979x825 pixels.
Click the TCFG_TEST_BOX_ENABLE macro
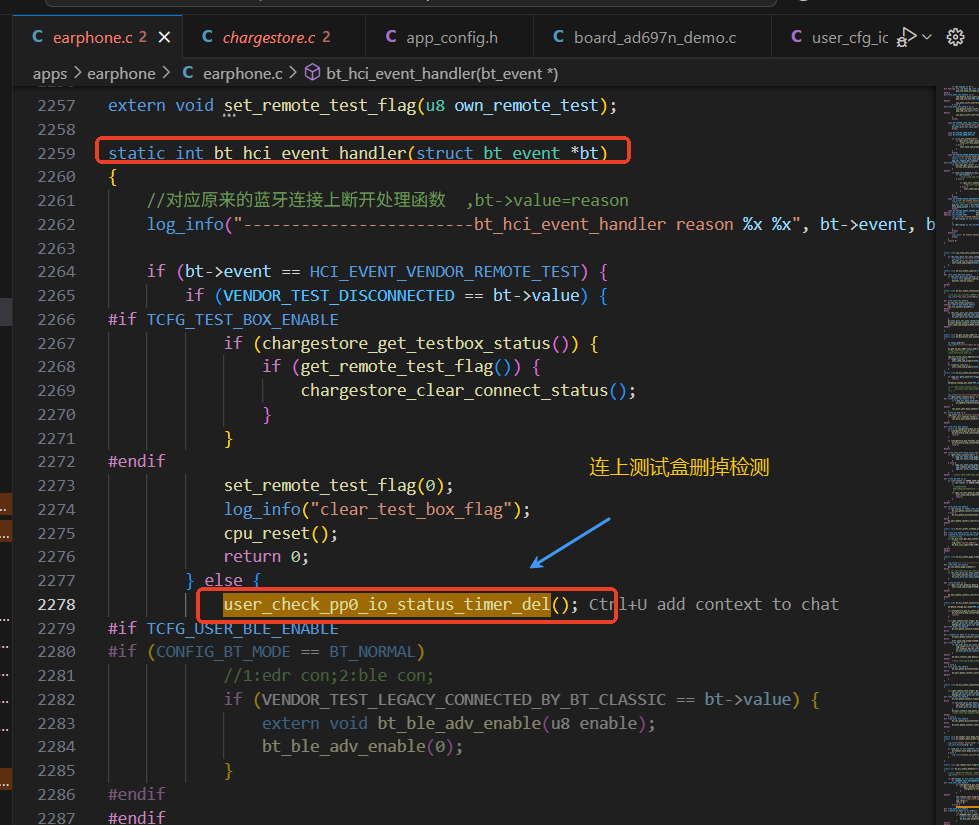pyautogui.click(x=243, y=320)
